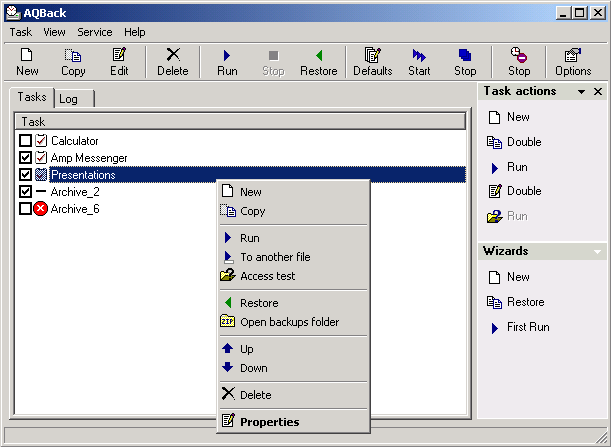Choose To another file in context menu
Screen dimensions: 611x447
coord(293,257)
